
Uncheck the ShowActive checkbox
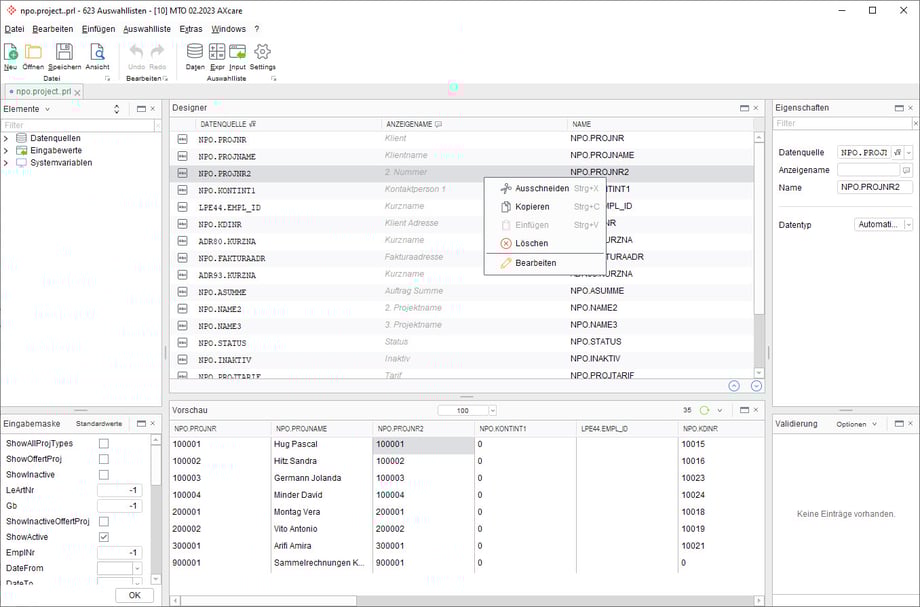104,537
